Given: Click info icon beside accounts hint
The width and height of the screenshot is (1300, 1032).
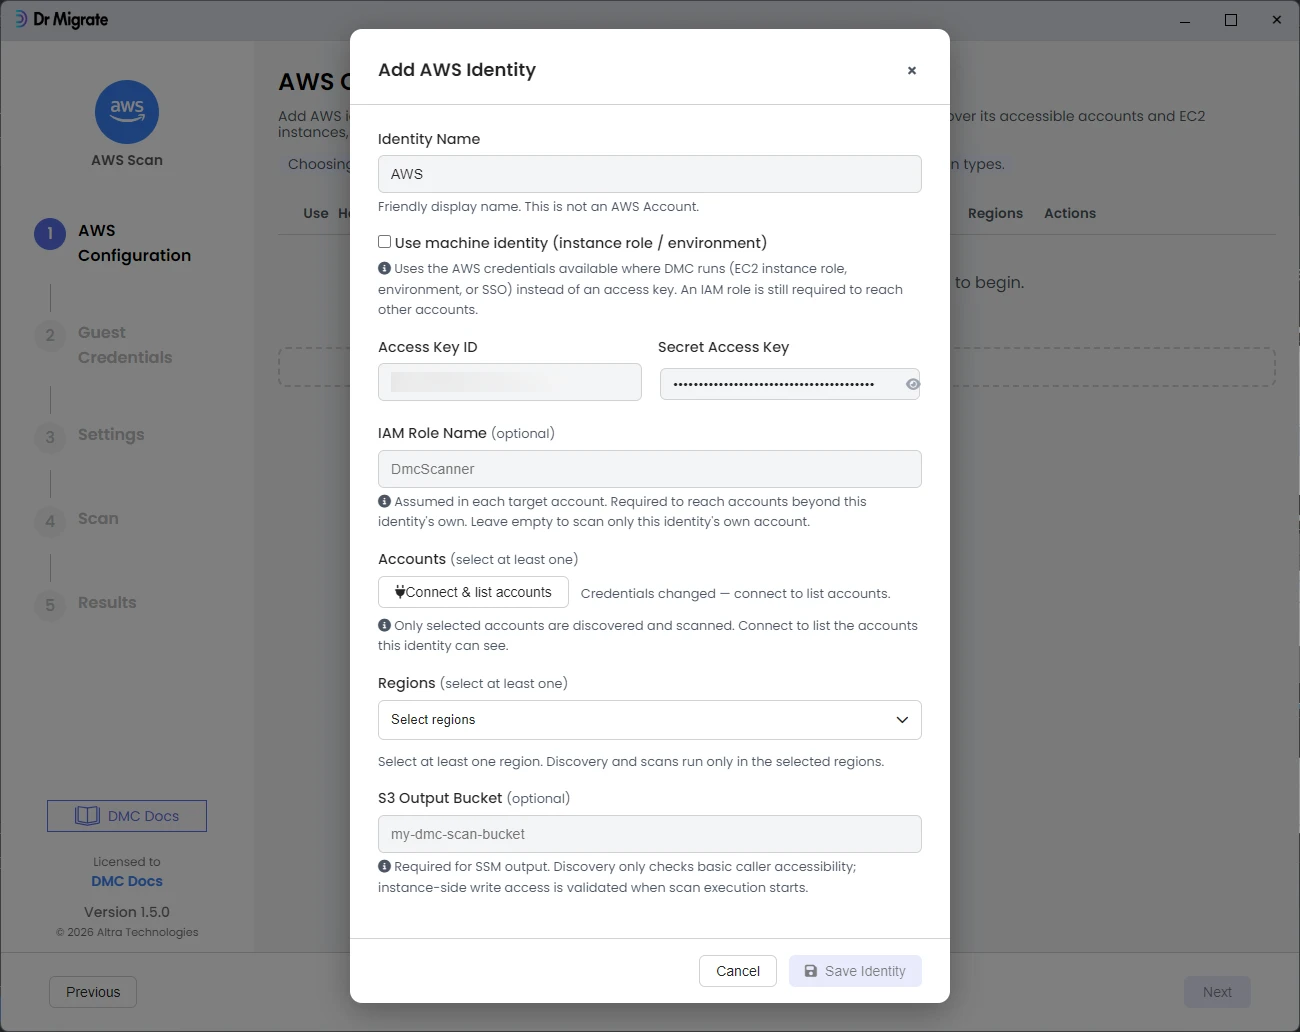Looking at the screenshot, I should pyautogui.click(x=384, y=625).
